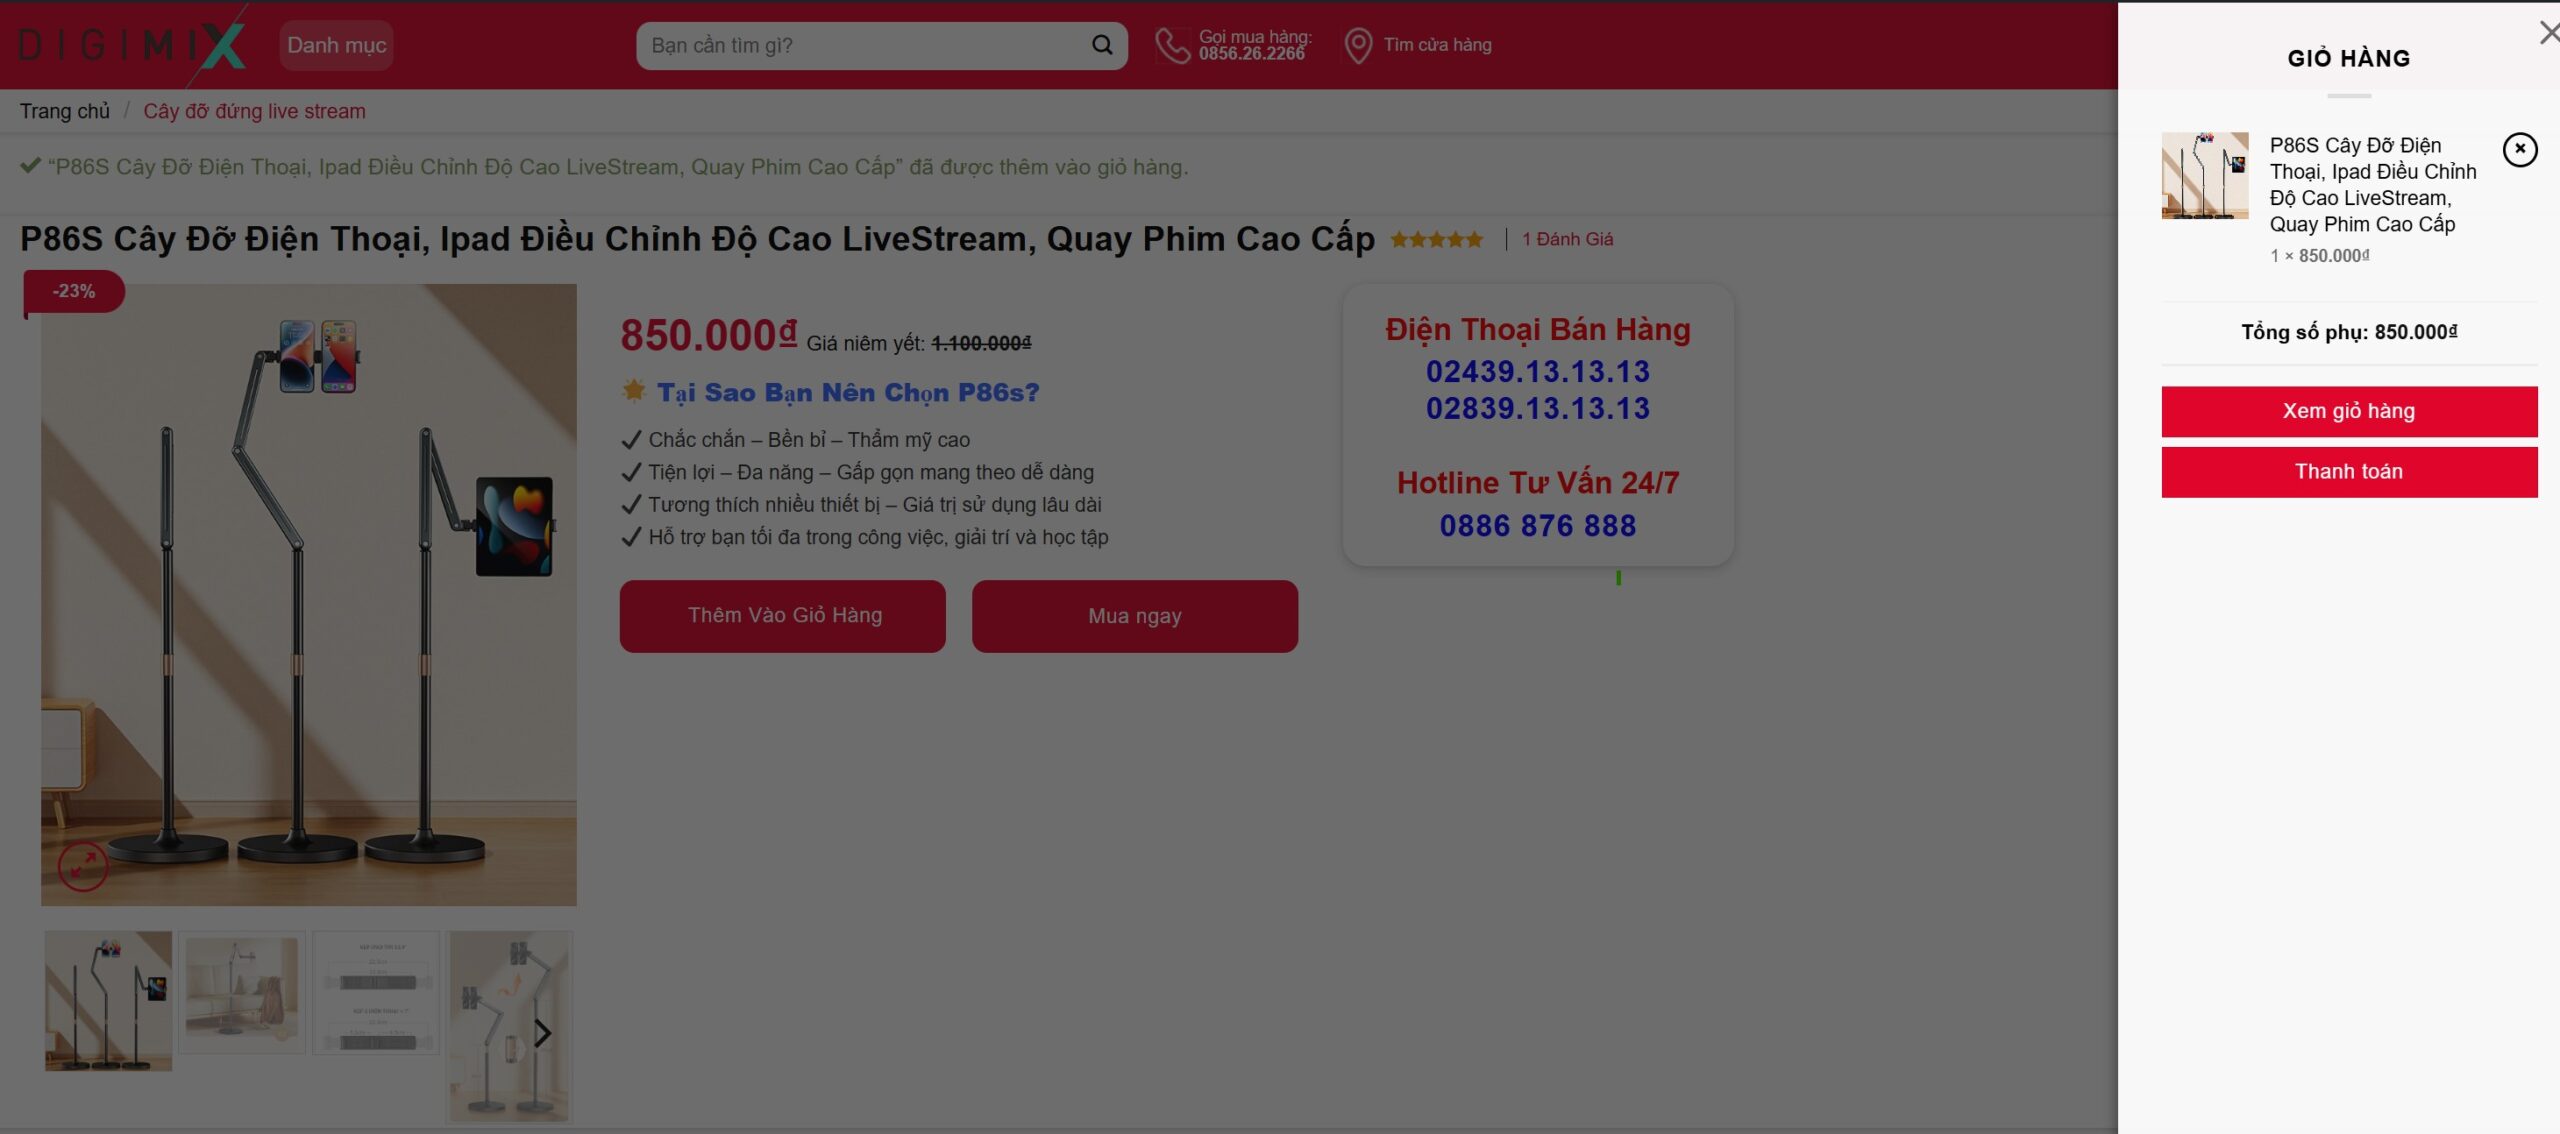2560x1134 pixels.
Task: Open the main product image
Action: tap(308, 594)
